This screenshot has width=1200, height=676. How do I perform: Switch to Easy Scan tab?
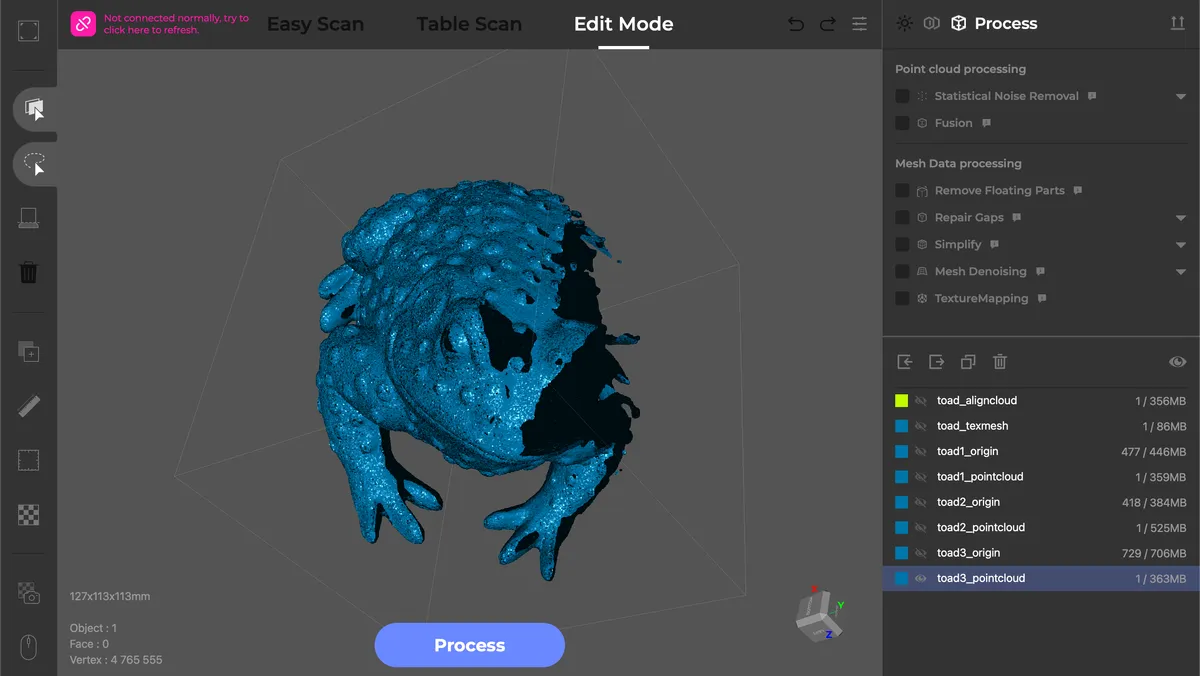[315, 24]
